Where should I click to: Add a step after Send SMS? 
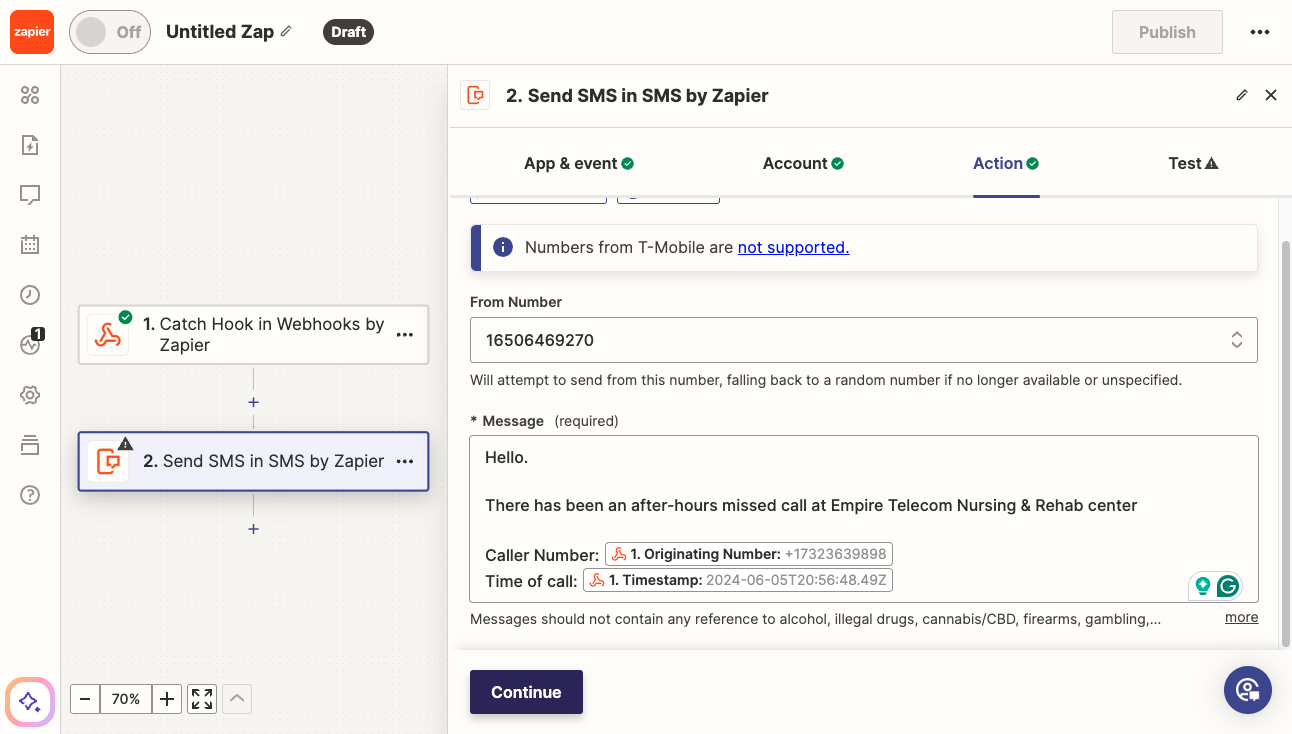tap(254, 528)
